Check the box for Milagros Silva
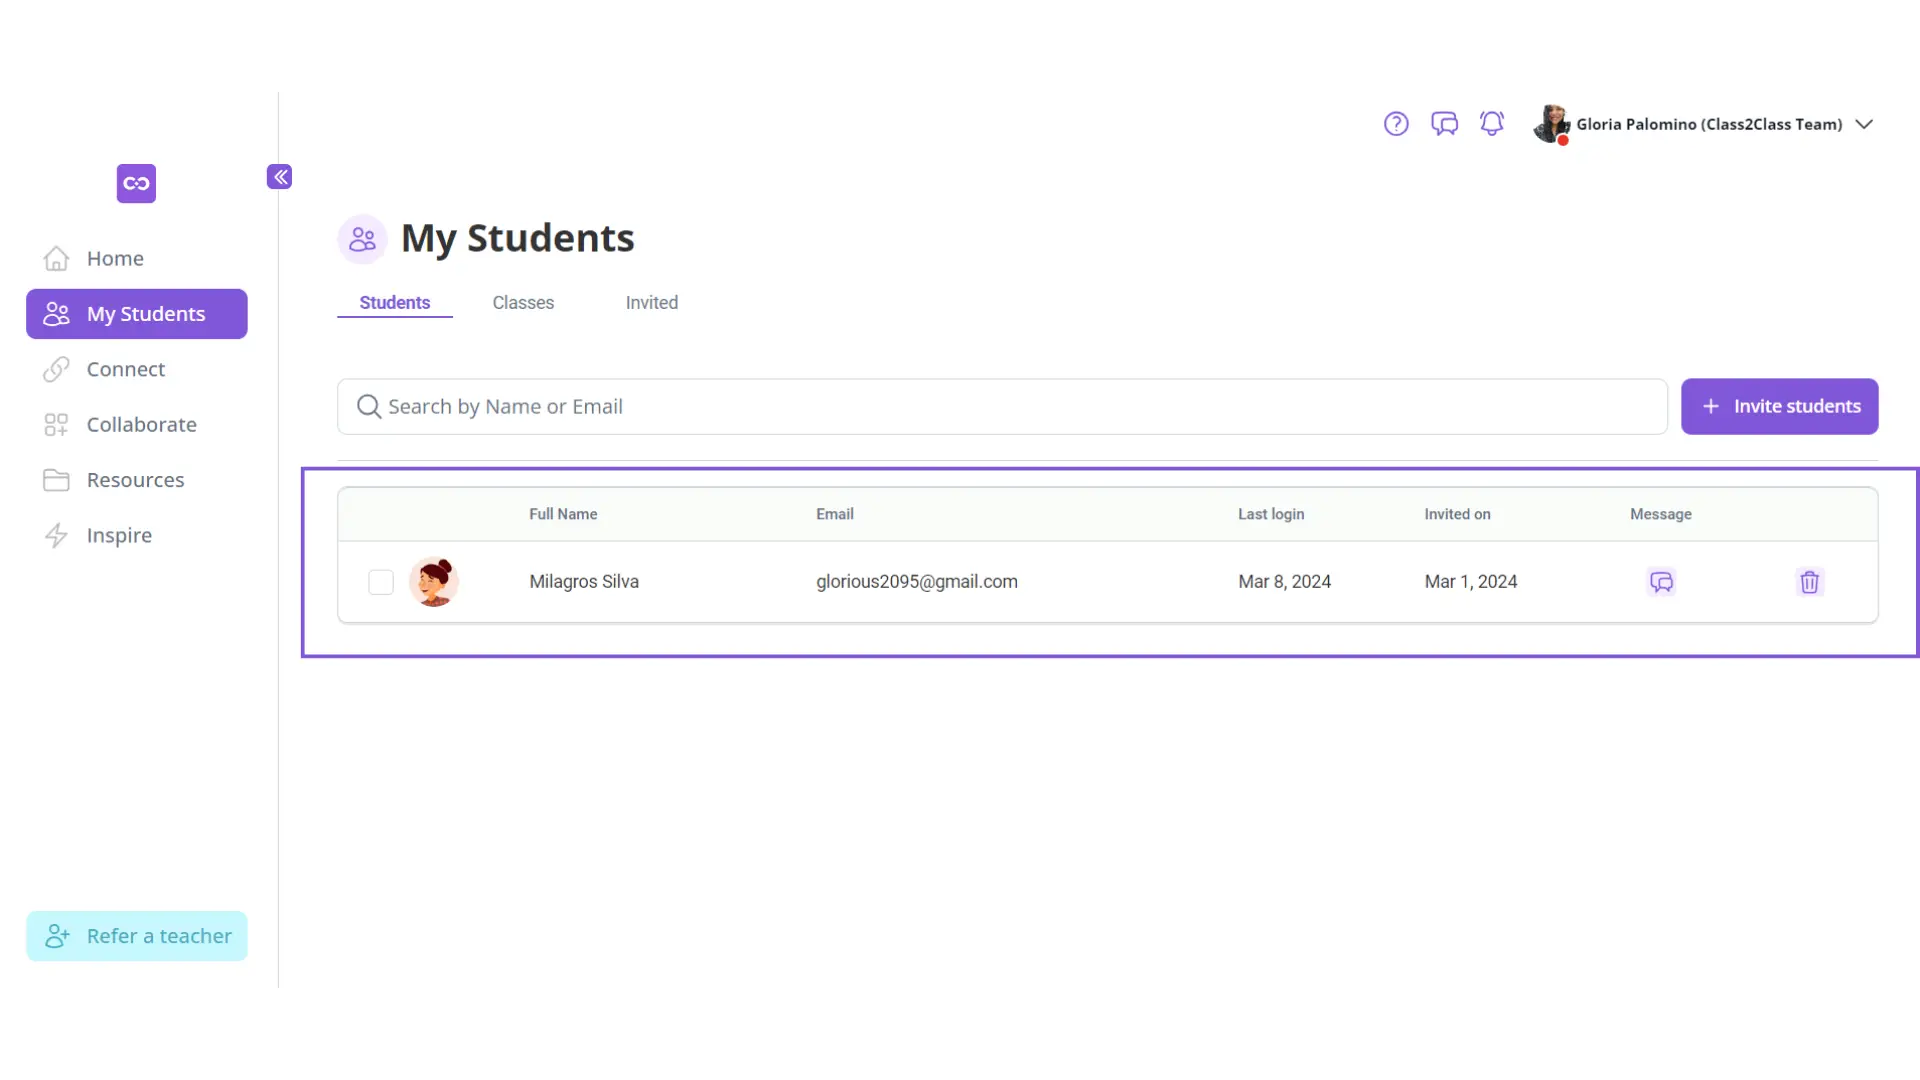The width and height of the screenshot is (1920, 1080). pos(381,582)
